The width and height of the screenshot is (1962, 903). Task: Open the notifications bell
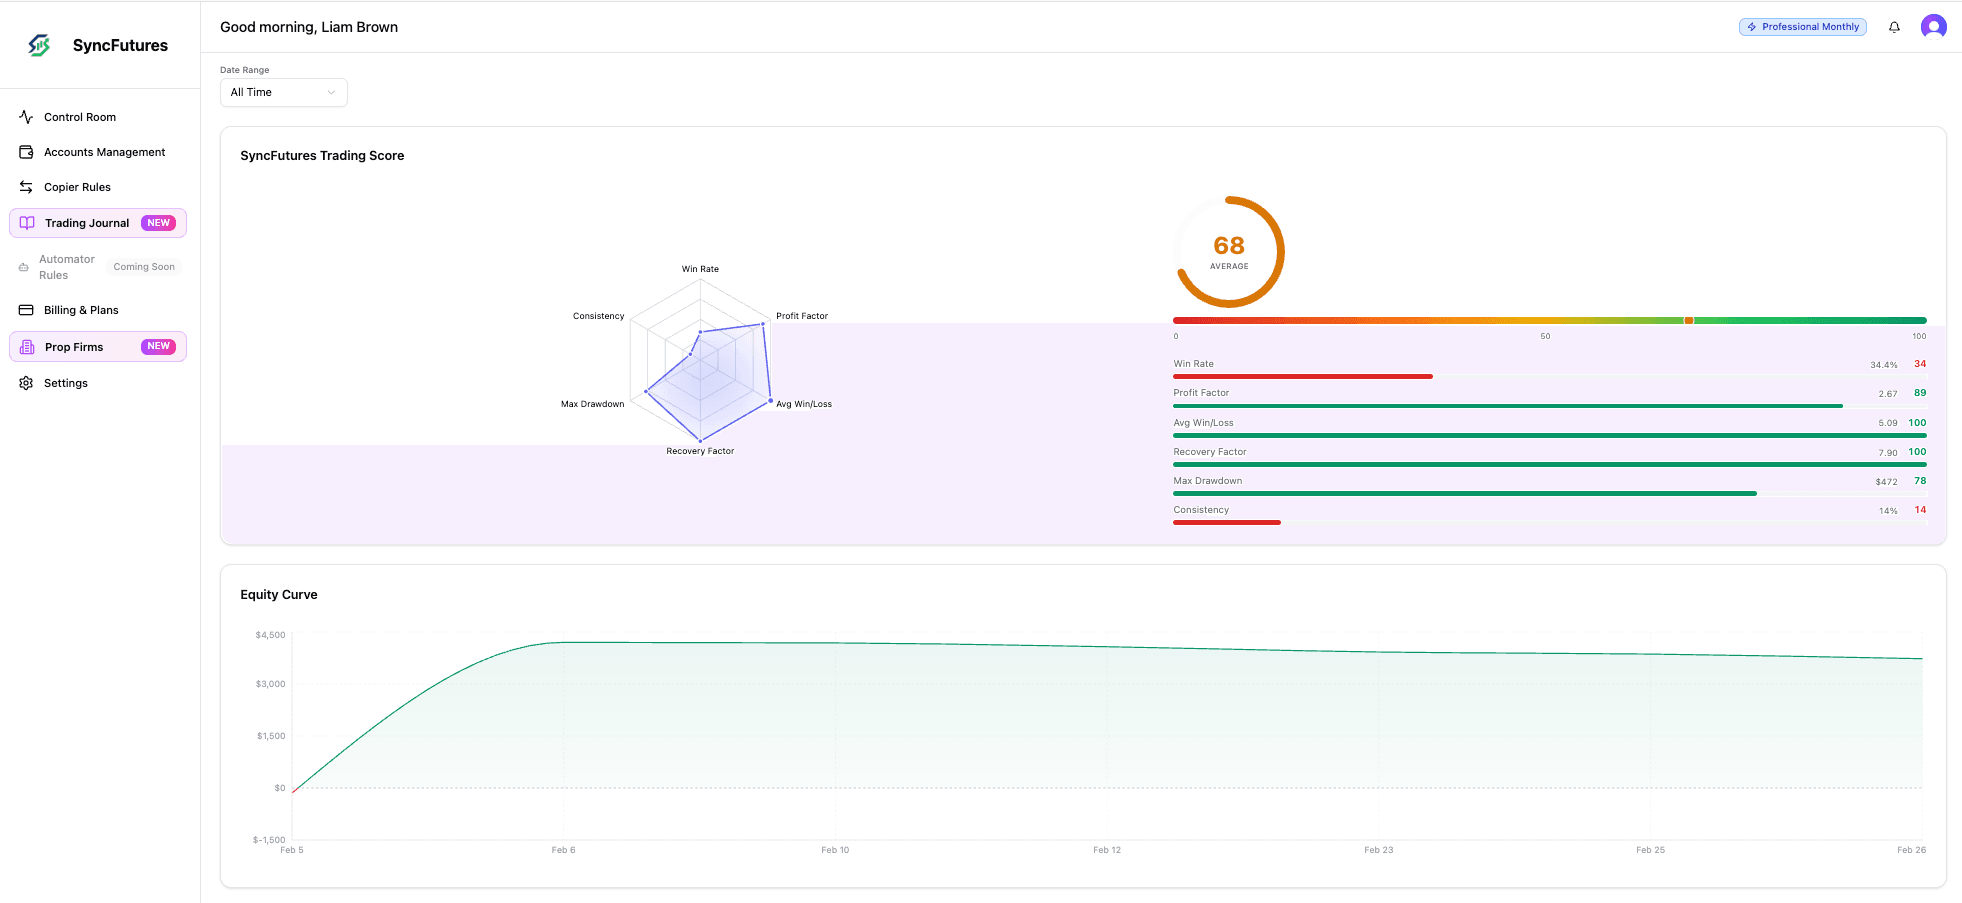pyautogui.click(x=1894, y=27)
